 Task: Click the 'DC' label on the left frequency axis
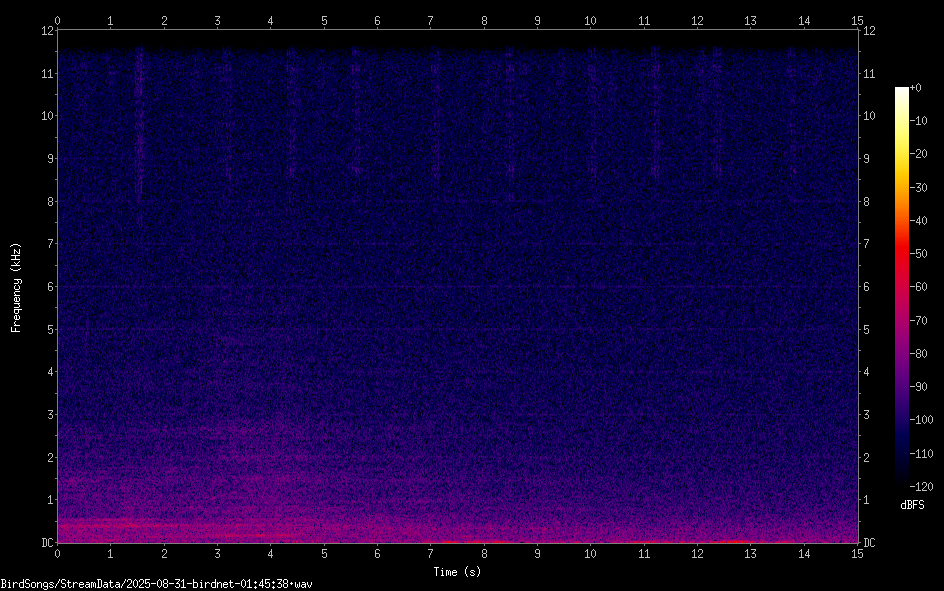47,543
